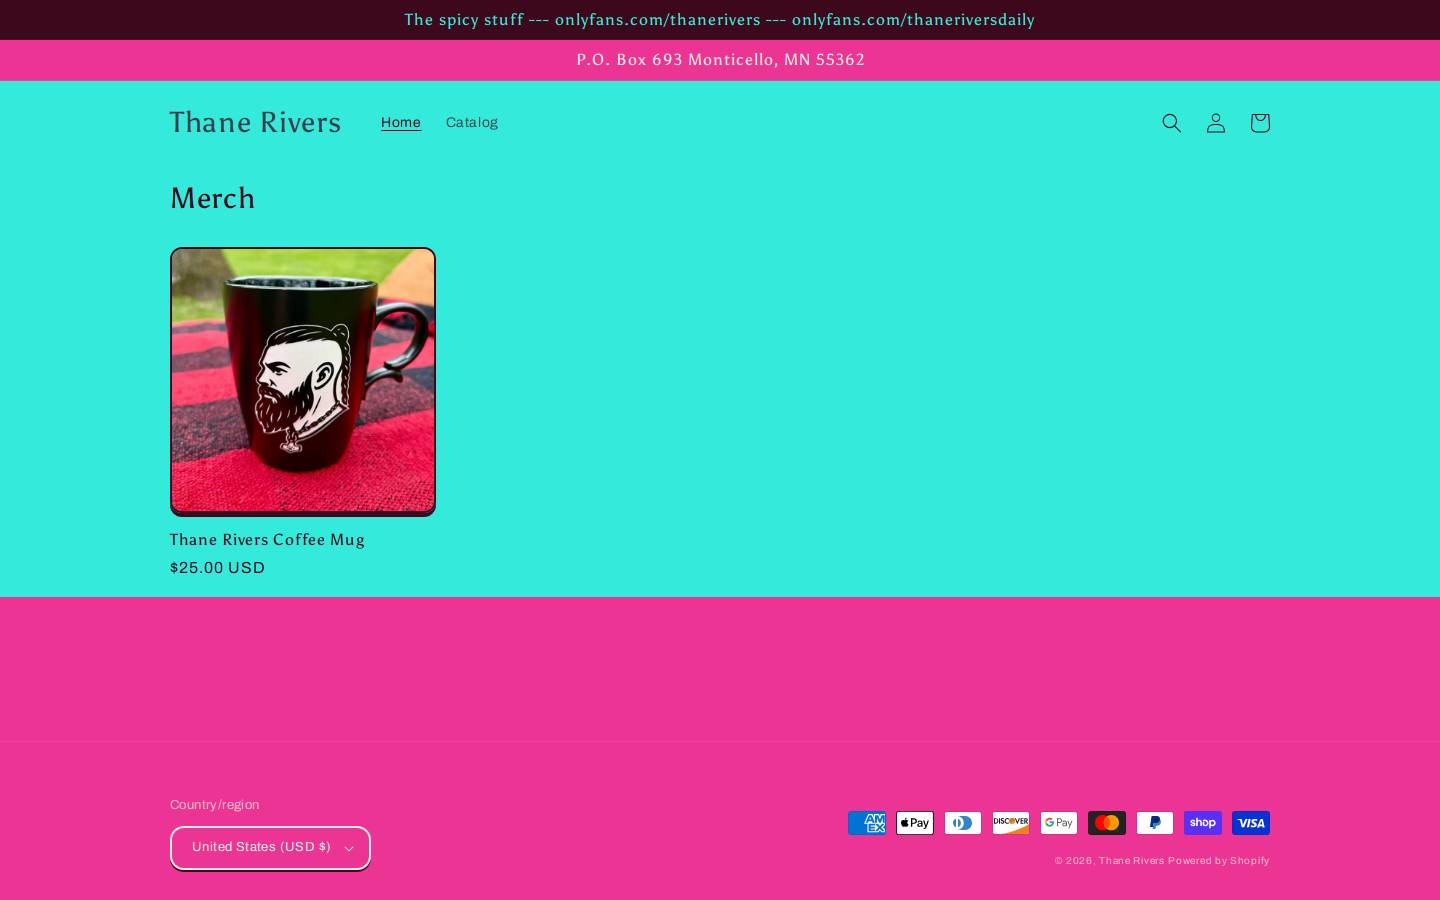This screenshot has height=900, width=1440.
Task: Click the Google Pay payment icon
Action: click(1059, 823)
